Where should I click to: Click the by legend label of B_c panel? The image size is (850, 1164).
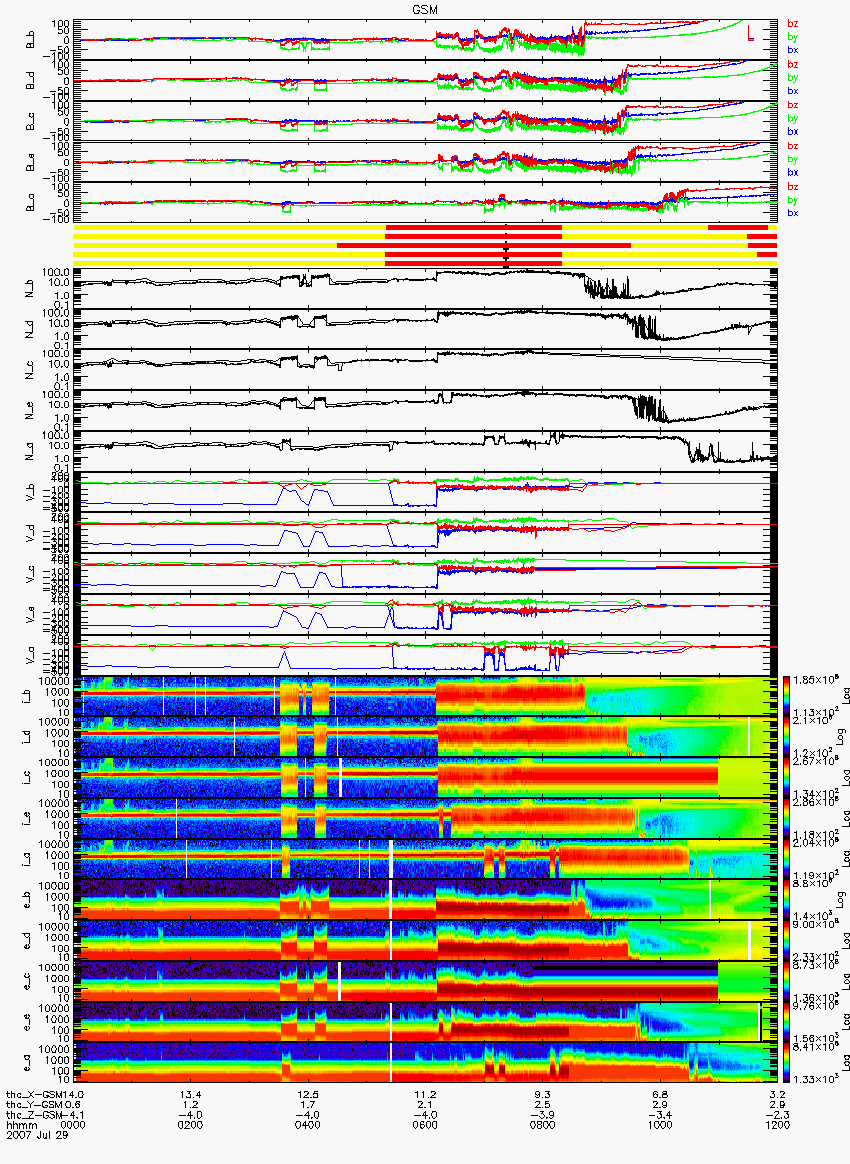click(x=792, y=118)
